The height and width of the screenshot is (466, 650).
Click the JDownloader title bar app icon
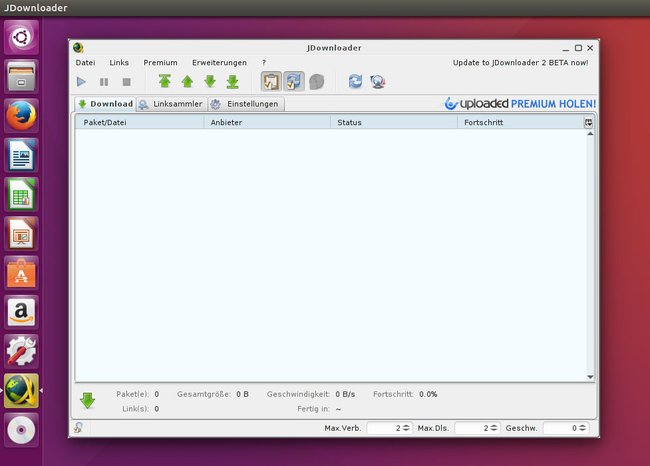point(78,48)
